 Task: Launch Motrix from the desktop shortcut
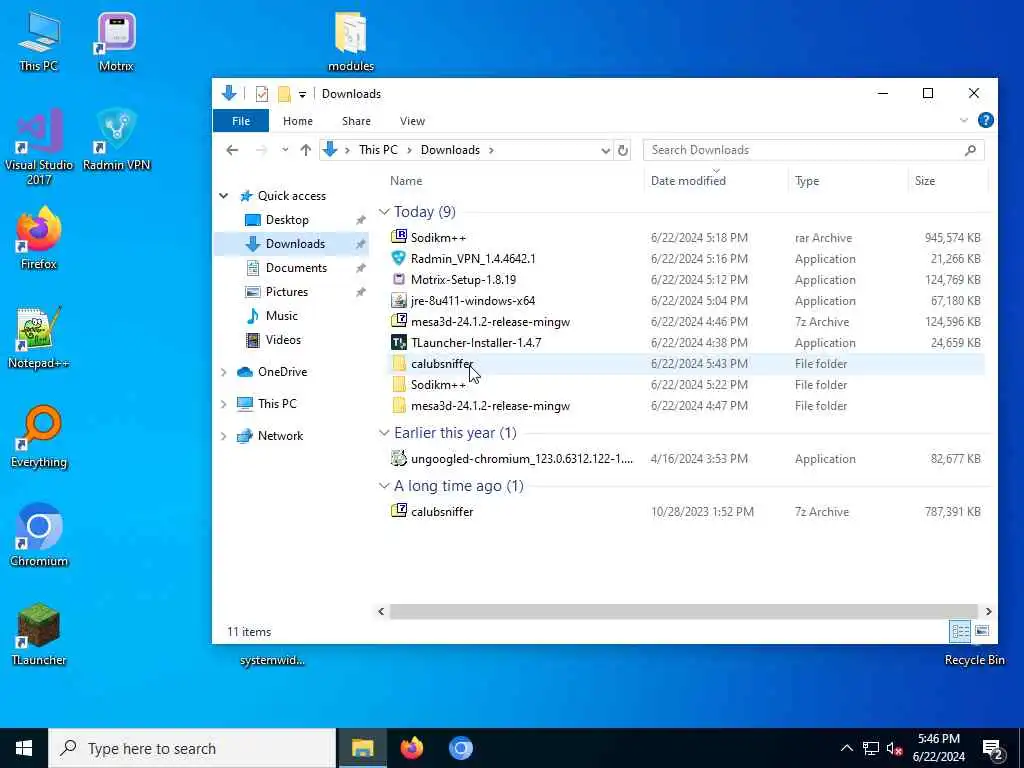tap(116, 40)
